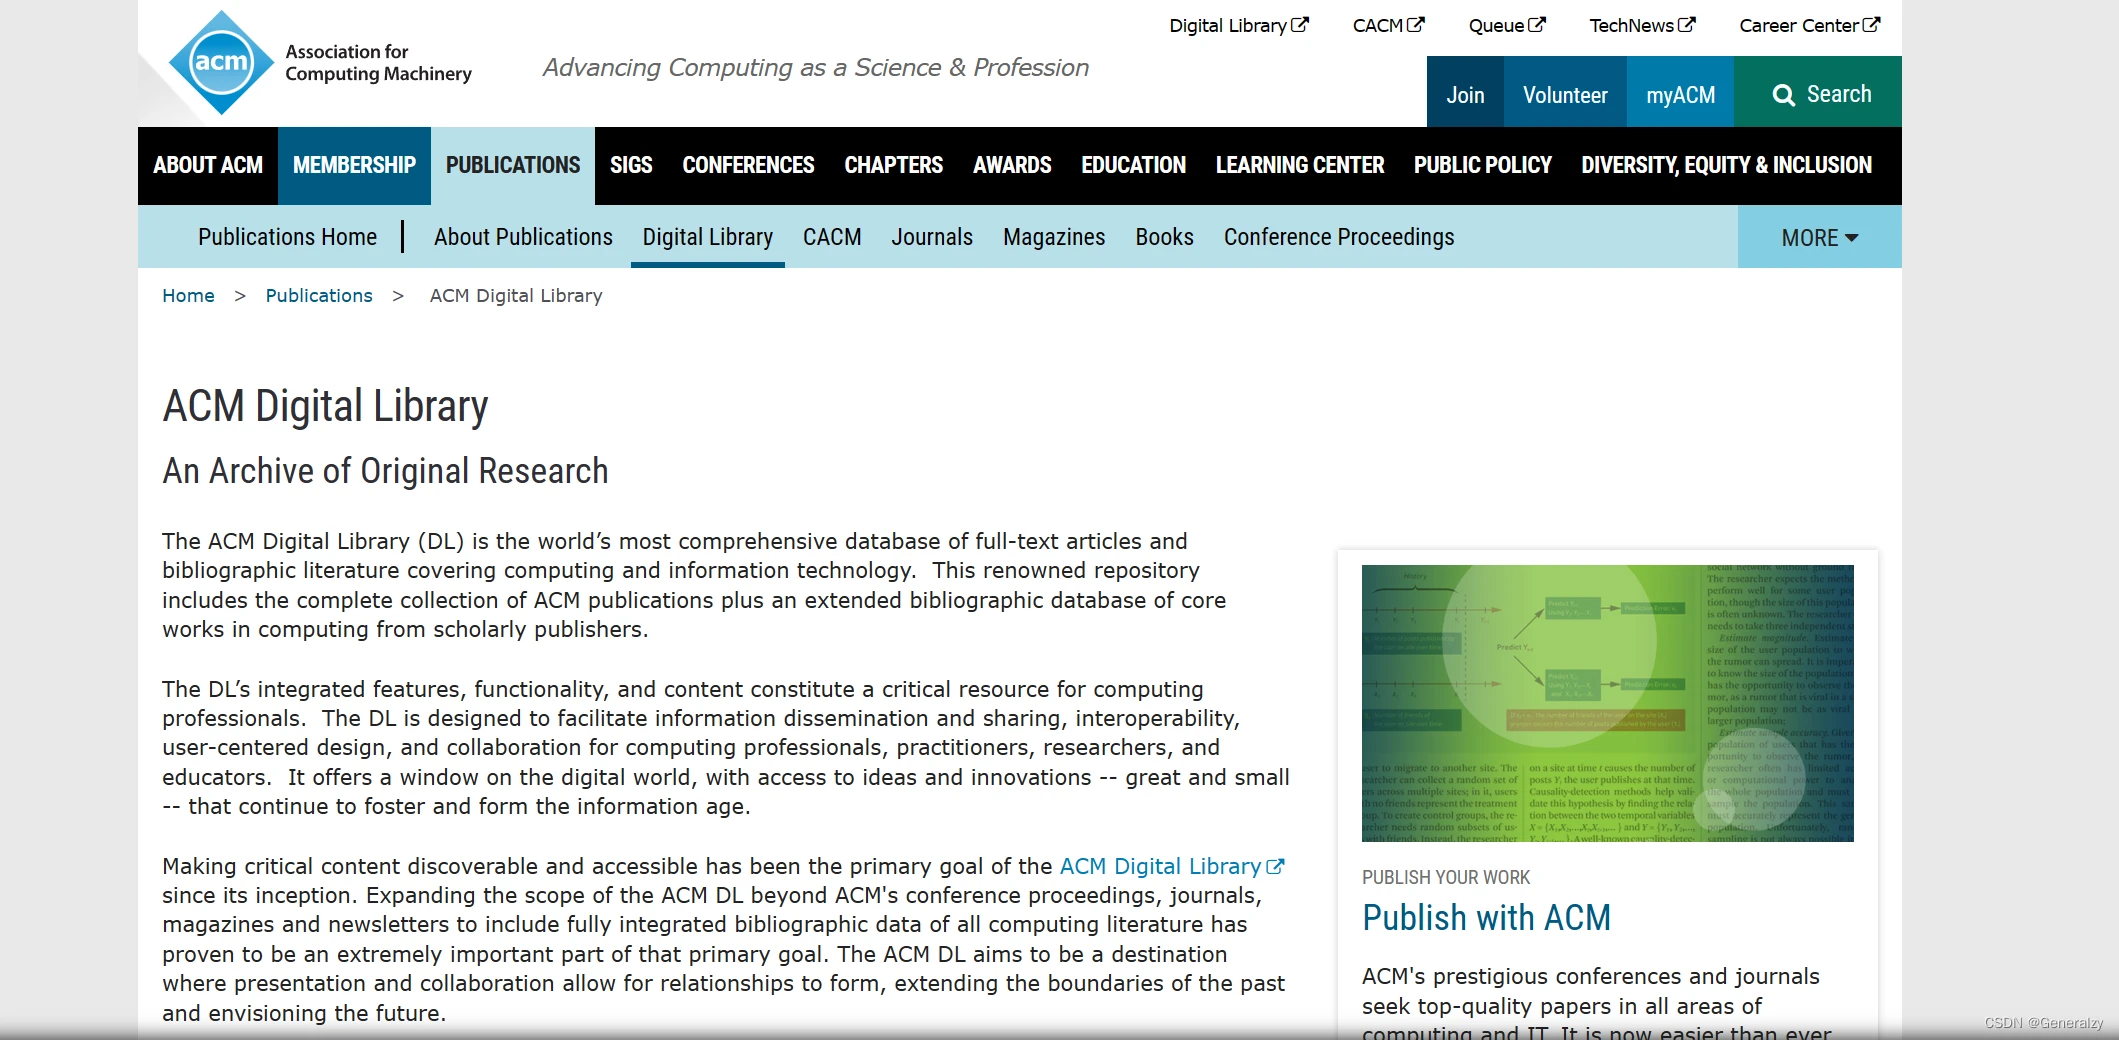Click the ACM diamond logo
The width and height of the screenshot is (2119, 1040).
click(x=221, y=63)
